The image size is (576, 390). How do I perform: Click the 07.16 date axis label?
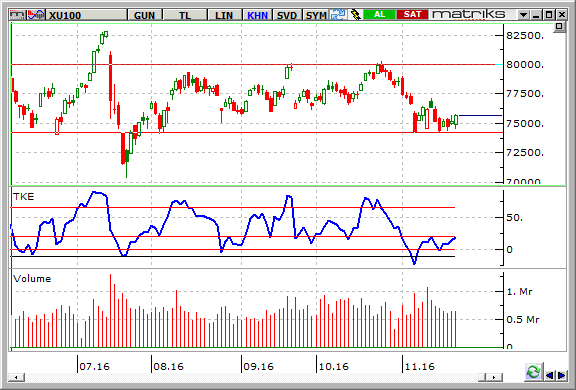[x=95, y=366]
